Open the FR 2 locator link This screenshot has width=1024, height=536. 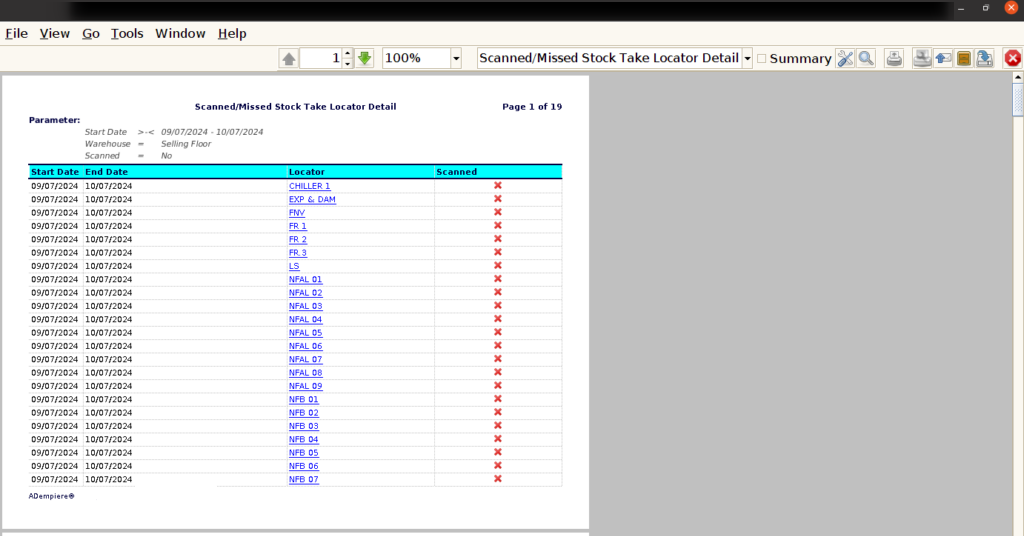click(x=298, y=240)
